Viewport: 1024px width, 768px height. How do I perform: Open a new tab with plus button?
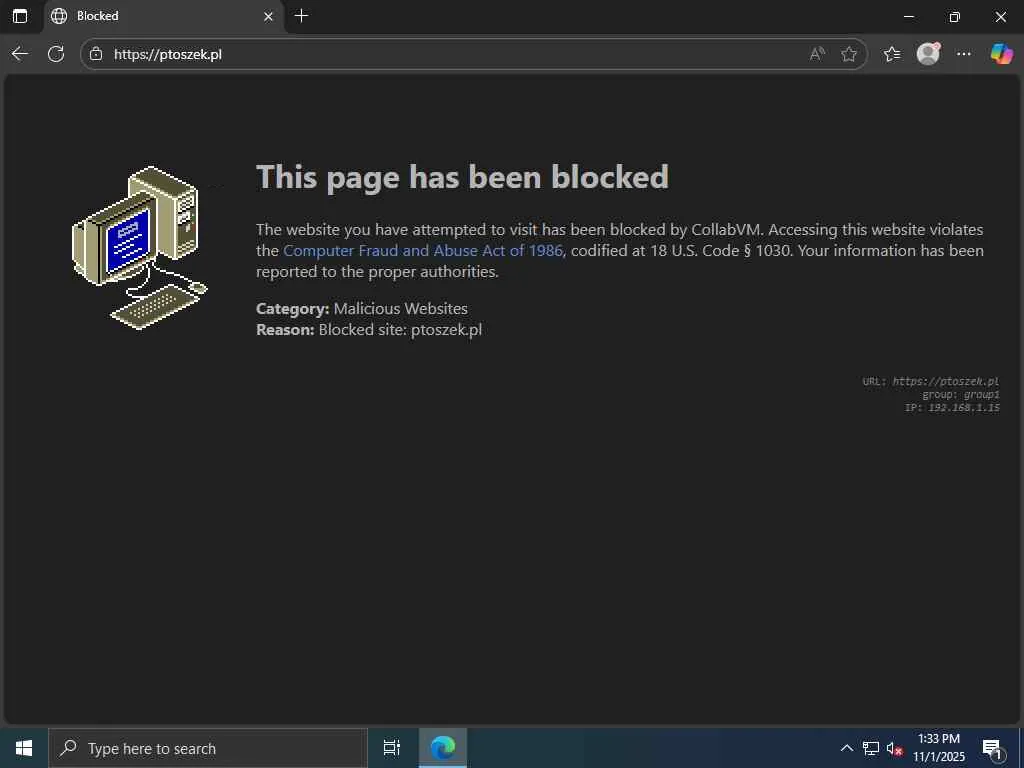click(301, 16)
